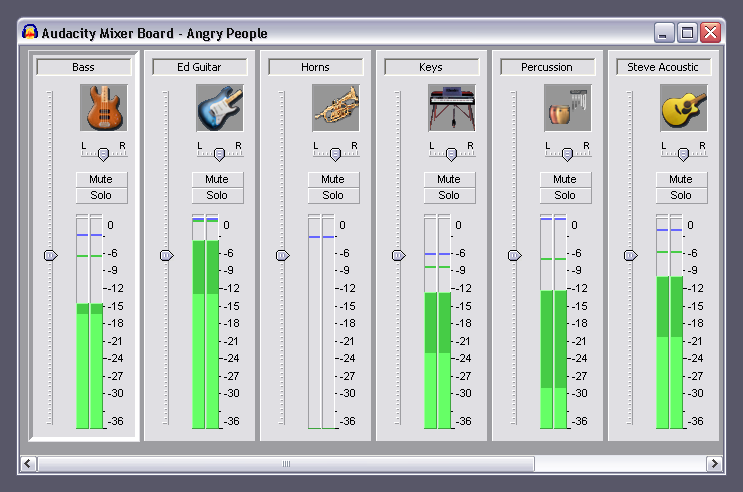Image resolution: width=743 pixels, height=492 pixels.
Task: Click the Keys gain slider thumb
Action: [399, 255]
